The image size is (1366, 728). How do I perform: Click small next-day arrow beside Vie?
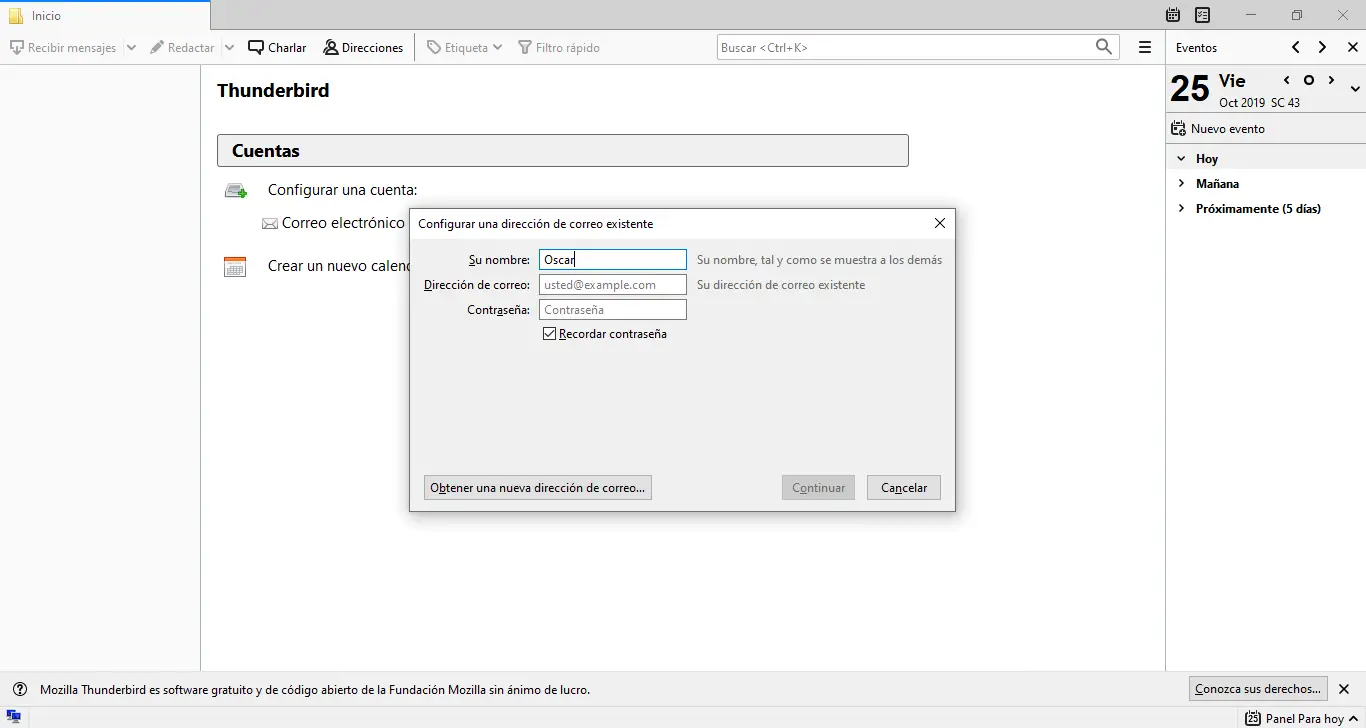(x=1331, y=80)
